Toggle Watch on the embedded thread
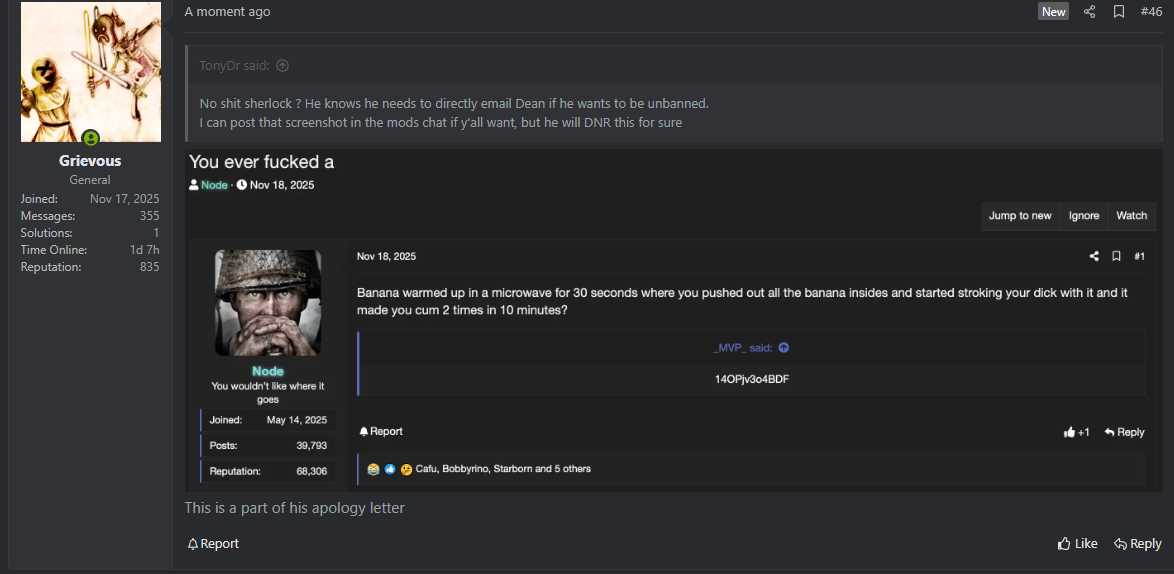This screenshot has height=574, width=1174. tap(1131, 216)
